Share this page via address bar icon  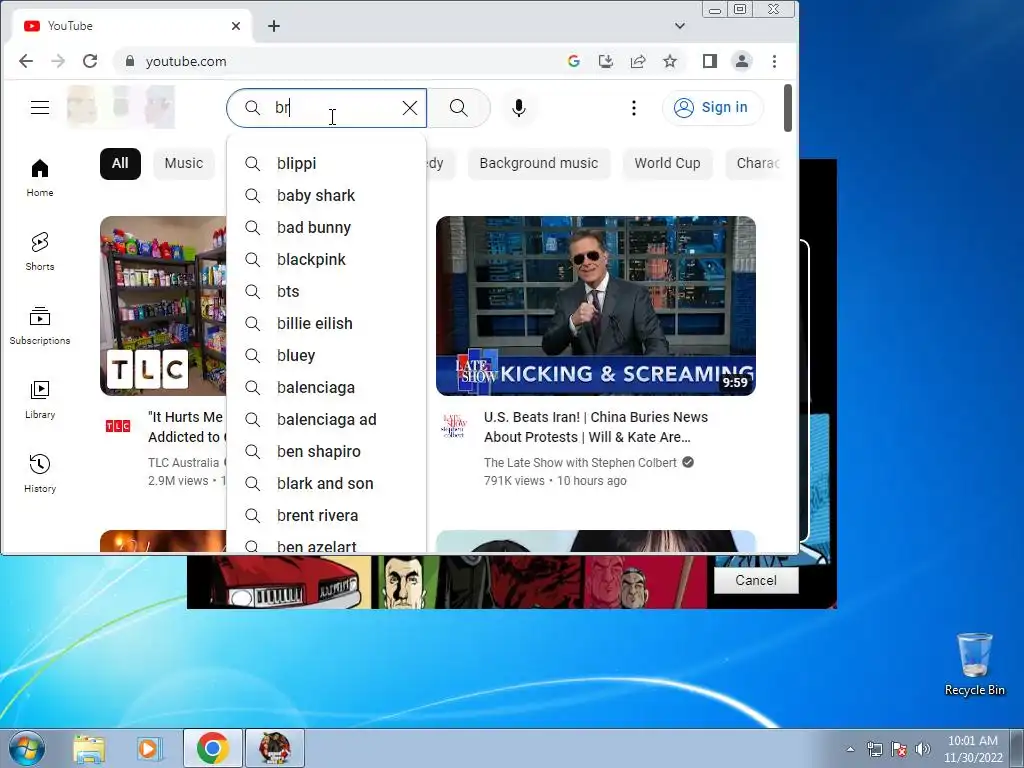click(x=637, y=61)
